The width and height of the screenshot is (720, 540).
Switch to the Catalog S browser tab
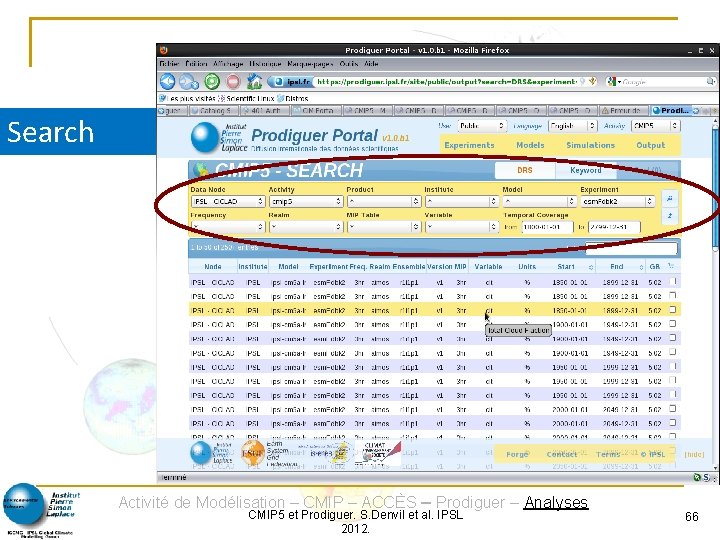[213, 111]
